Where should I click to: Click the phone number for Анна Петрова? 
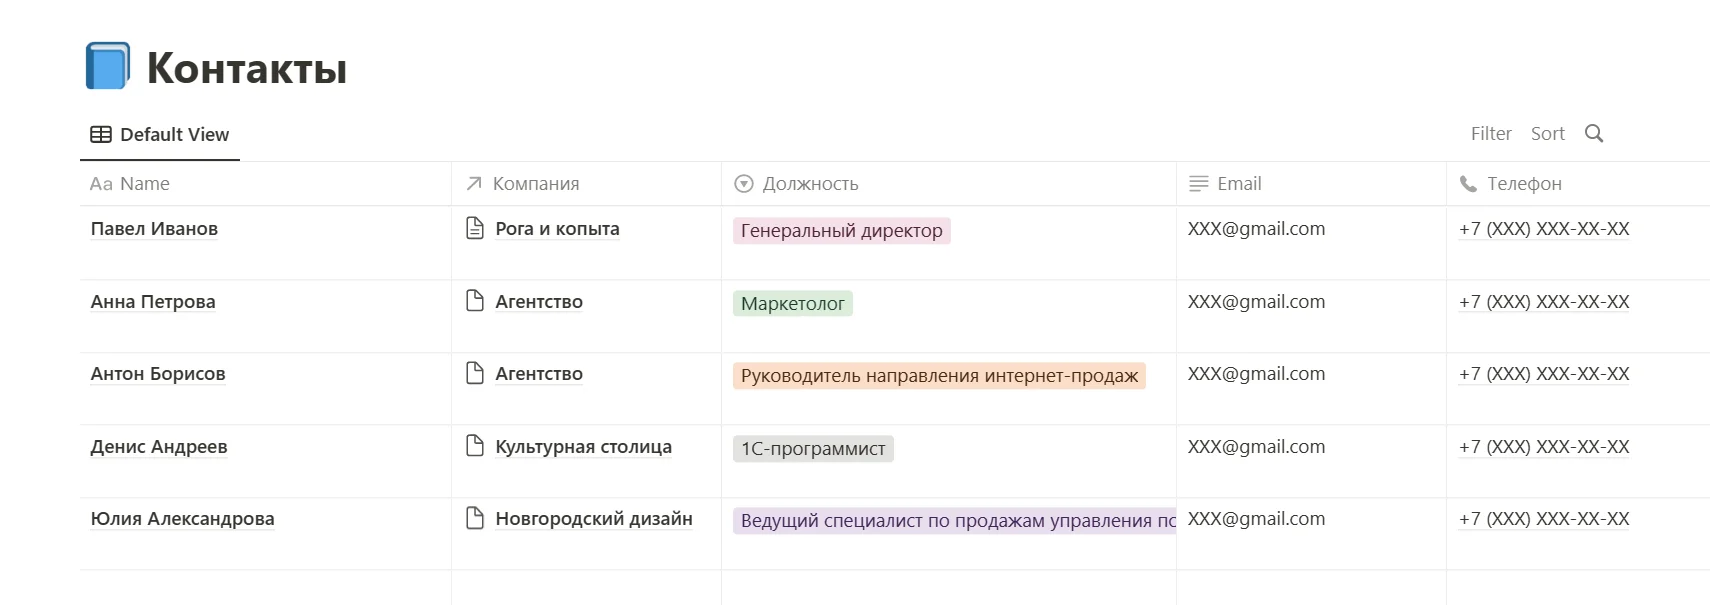tap(1544, 302)
